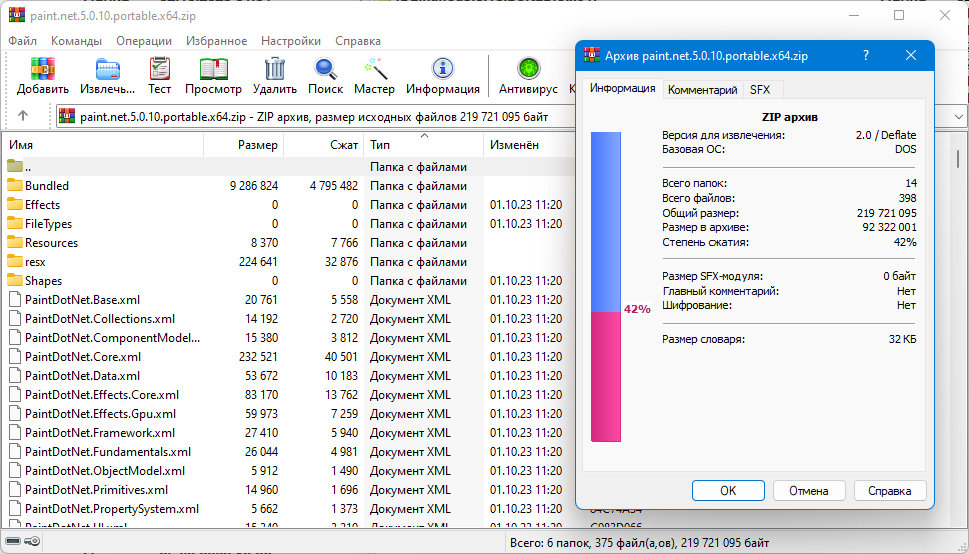Open the Настройки menu
Image resolution: width=969 pixels, height=554 pixels.
291,41
